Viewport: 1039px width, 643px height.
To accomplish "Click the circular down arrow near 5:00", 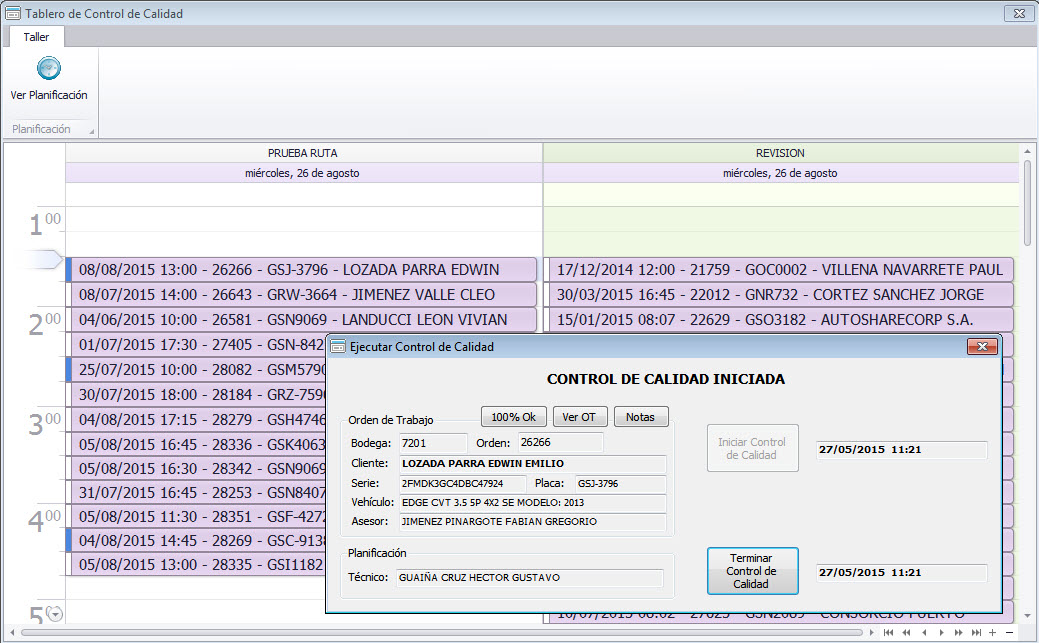I will (x=55, y=615).
